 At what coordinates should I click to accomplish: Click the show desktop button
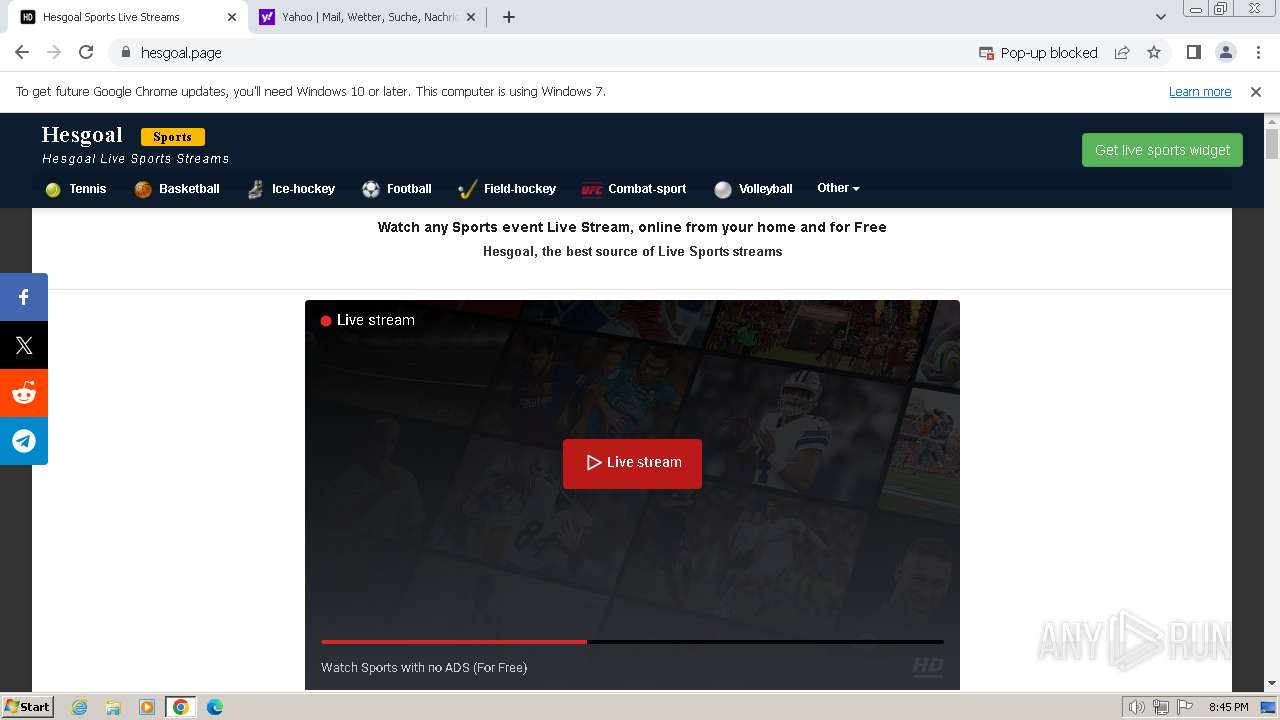click(x=1269, y=707)
